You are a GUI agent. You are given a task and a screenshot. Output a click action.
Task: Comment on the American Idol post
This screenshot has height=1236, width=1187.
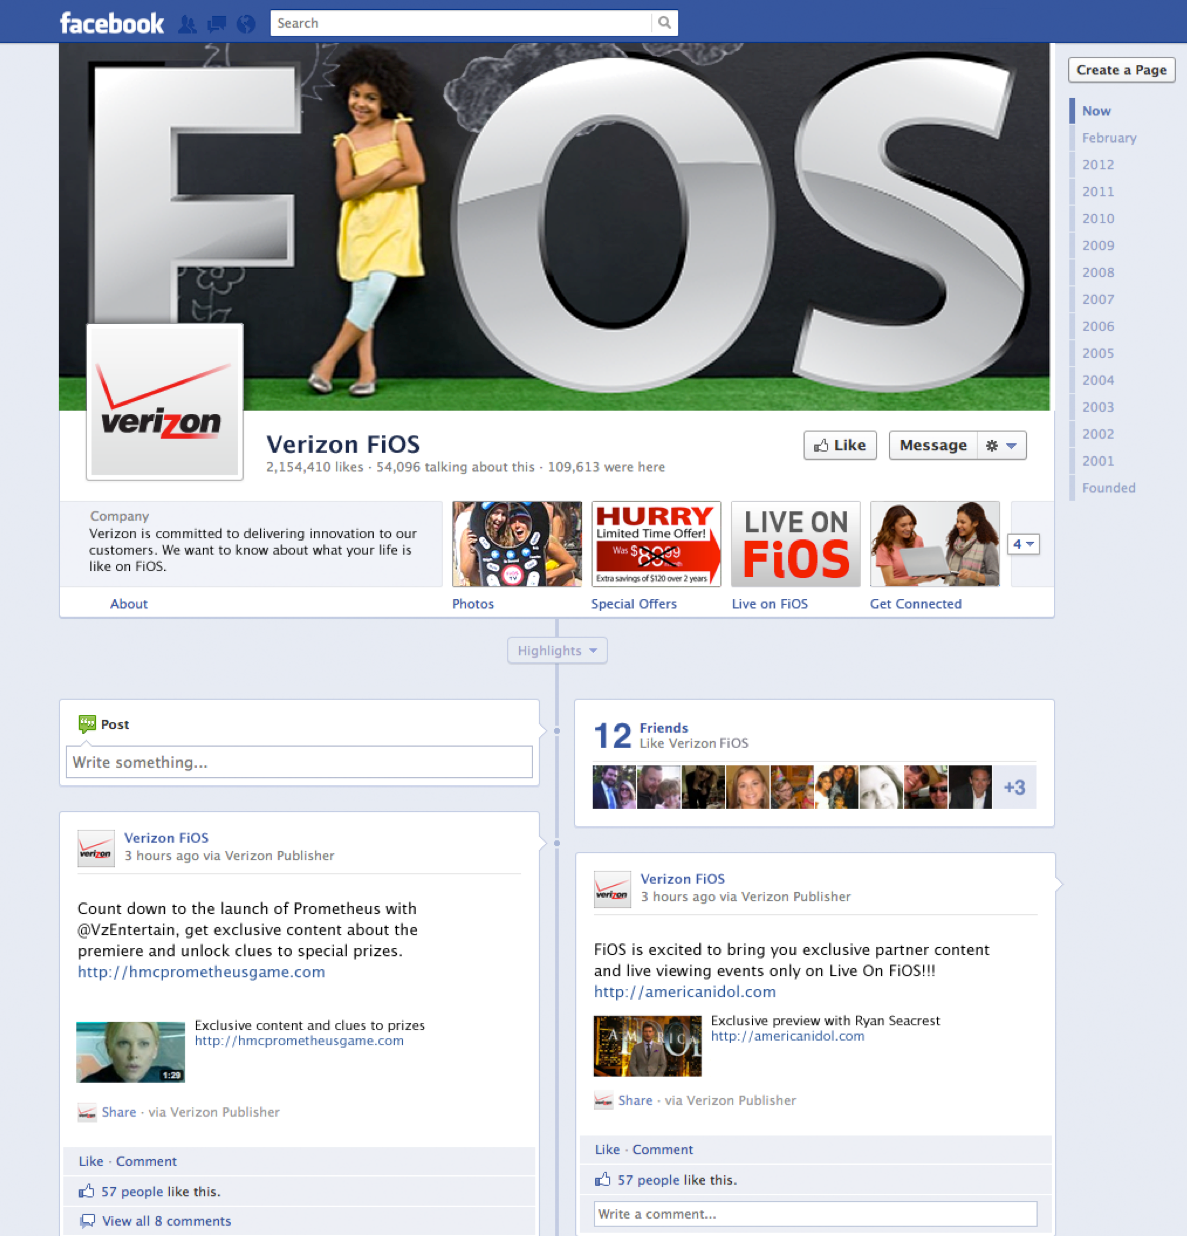662,1150
